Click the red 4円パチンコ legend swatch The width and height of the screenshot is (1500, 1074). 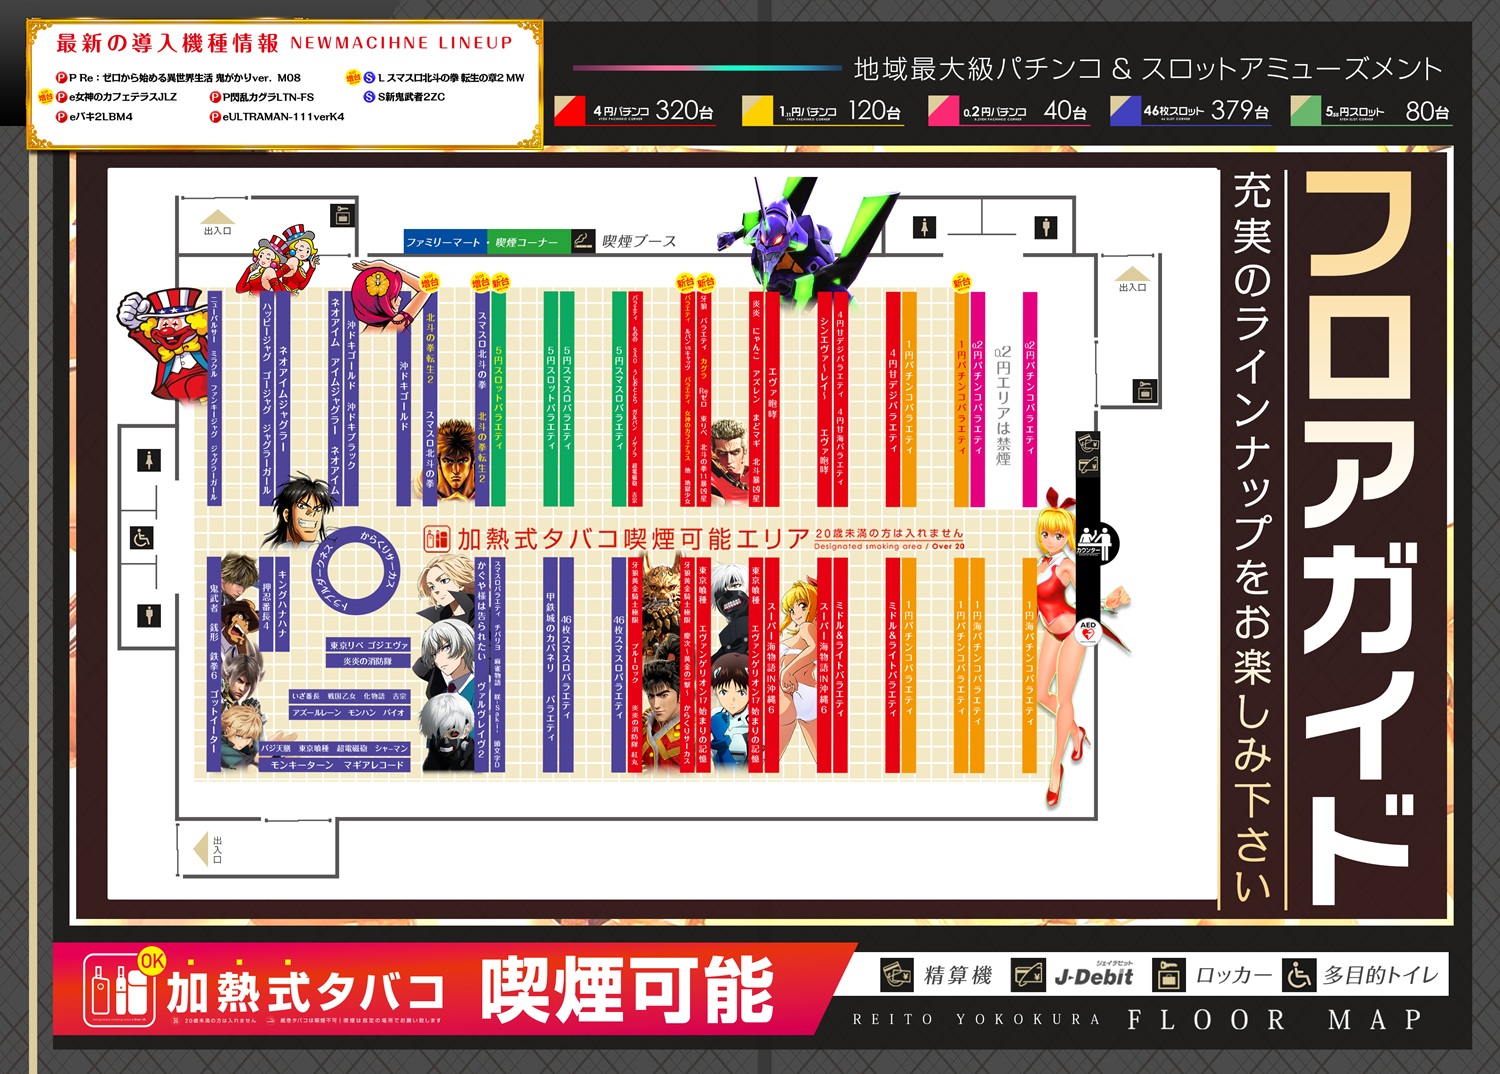[x=572, y=110]
